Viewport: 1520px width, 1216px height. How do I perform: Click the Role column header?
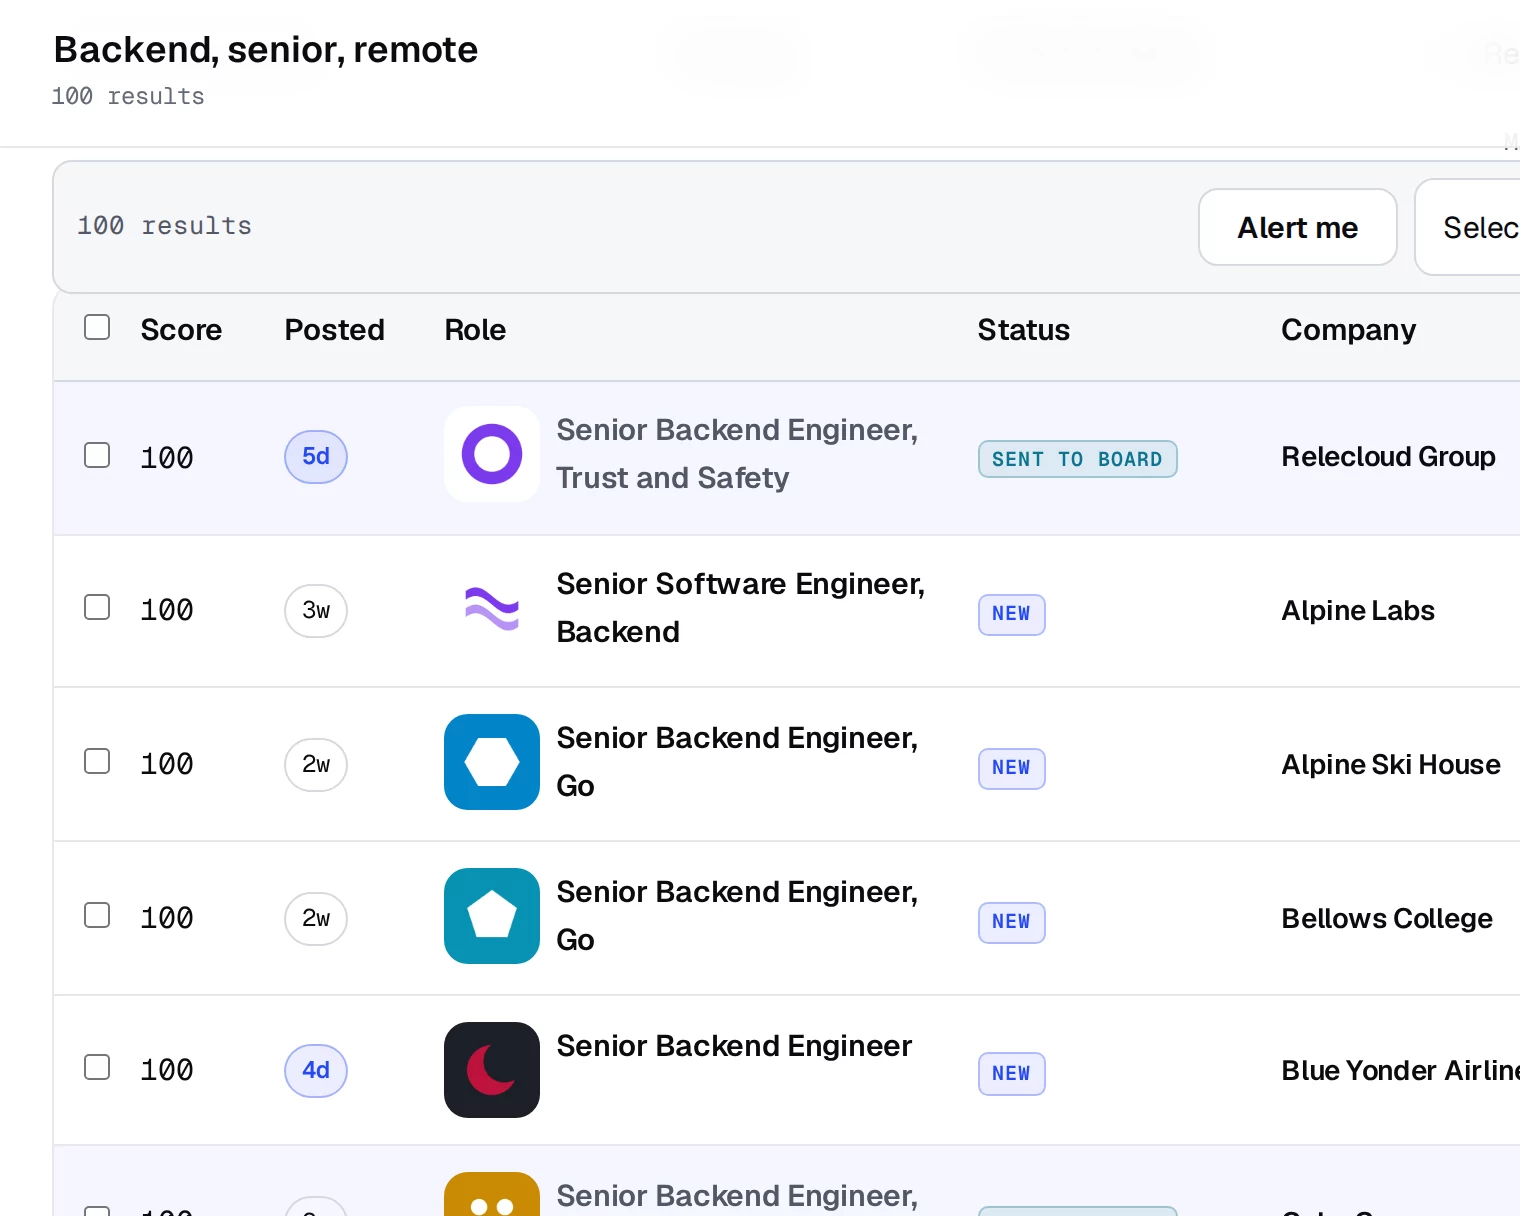[x=475, y=330]
